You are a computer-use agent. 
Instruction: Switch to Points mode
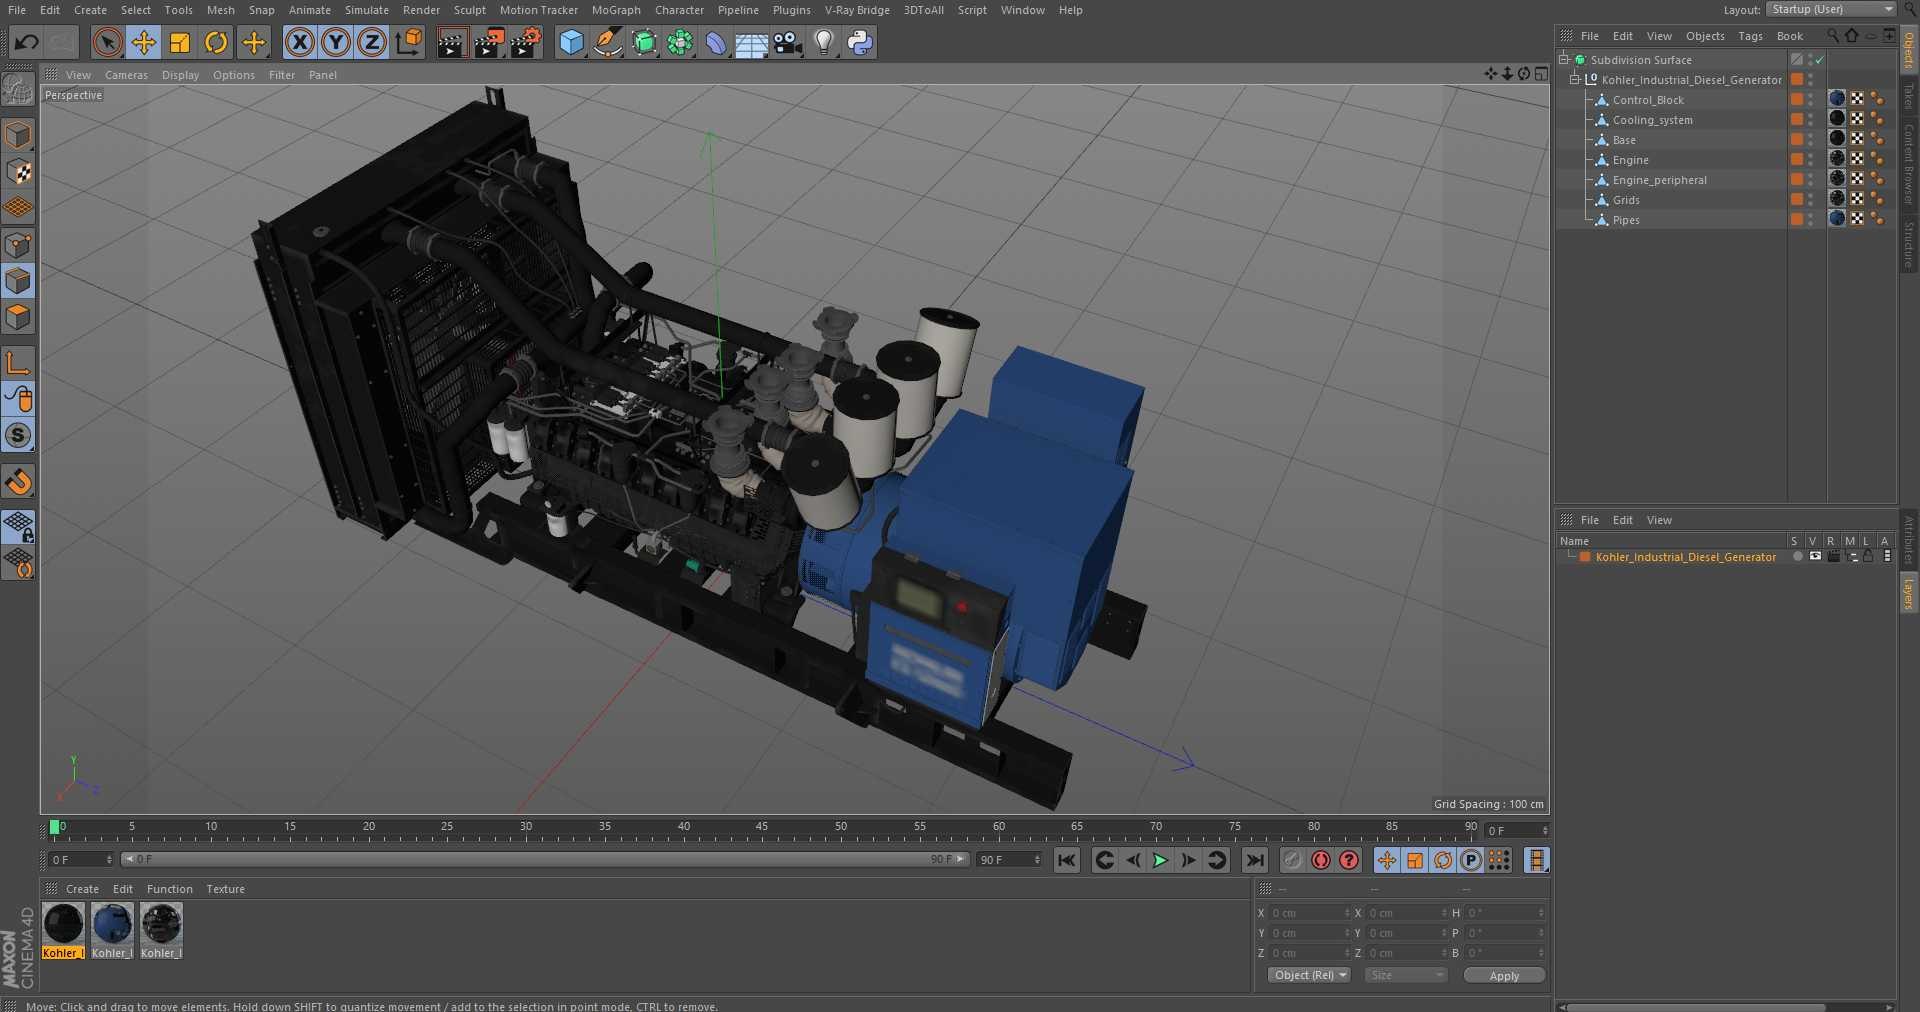[18, 245]
